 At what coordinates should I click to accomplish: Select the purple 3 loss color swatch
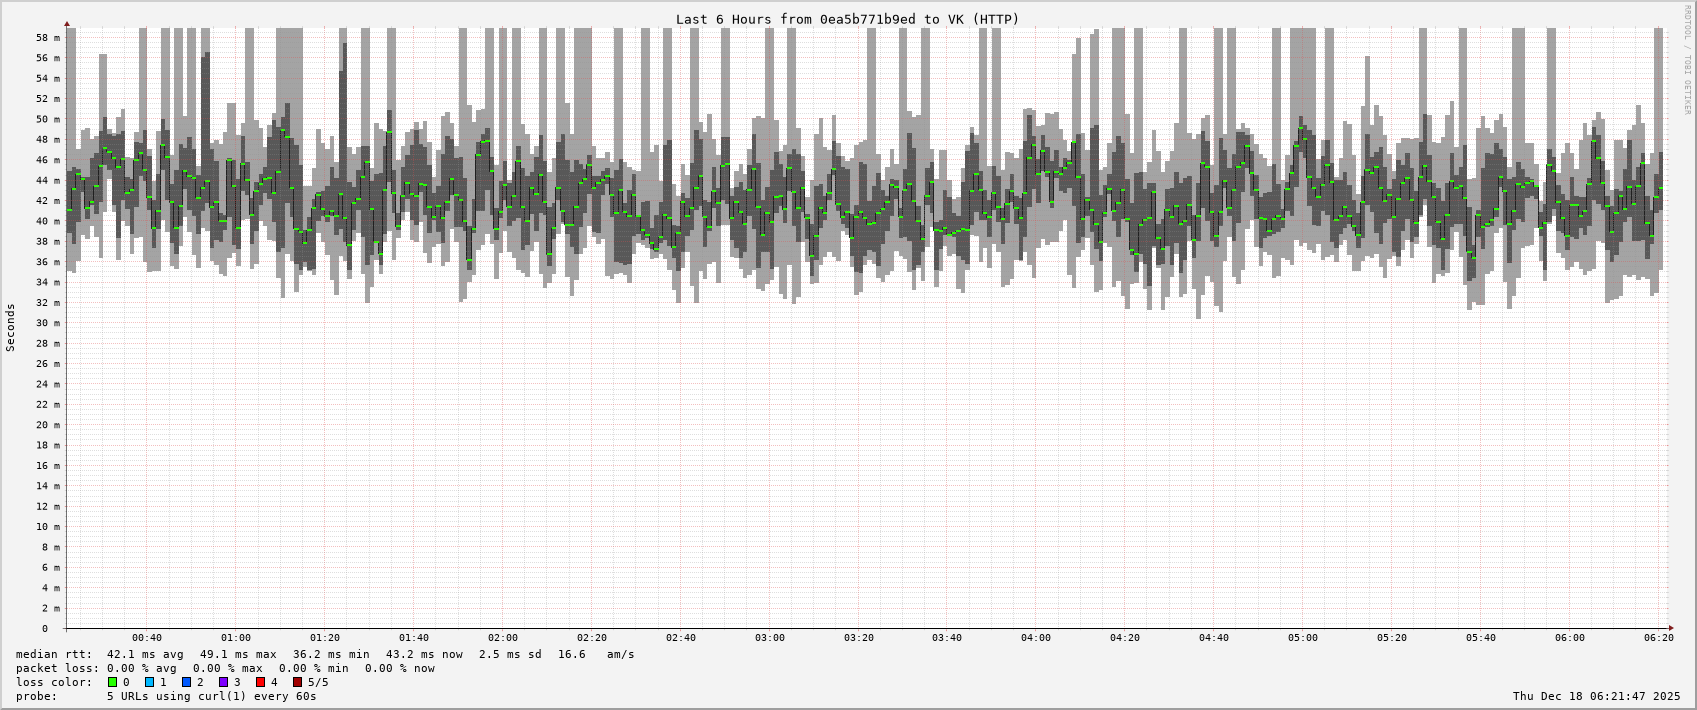pos(224,682)
